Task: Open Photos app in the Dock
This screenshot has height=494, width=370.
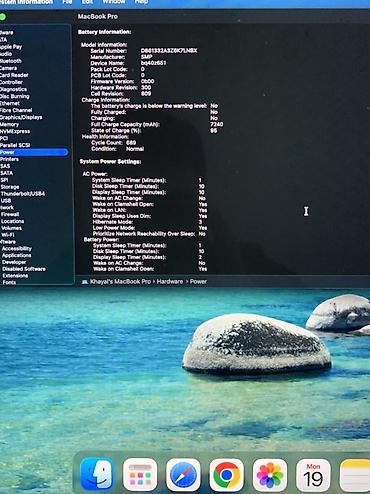Action: 270,474
